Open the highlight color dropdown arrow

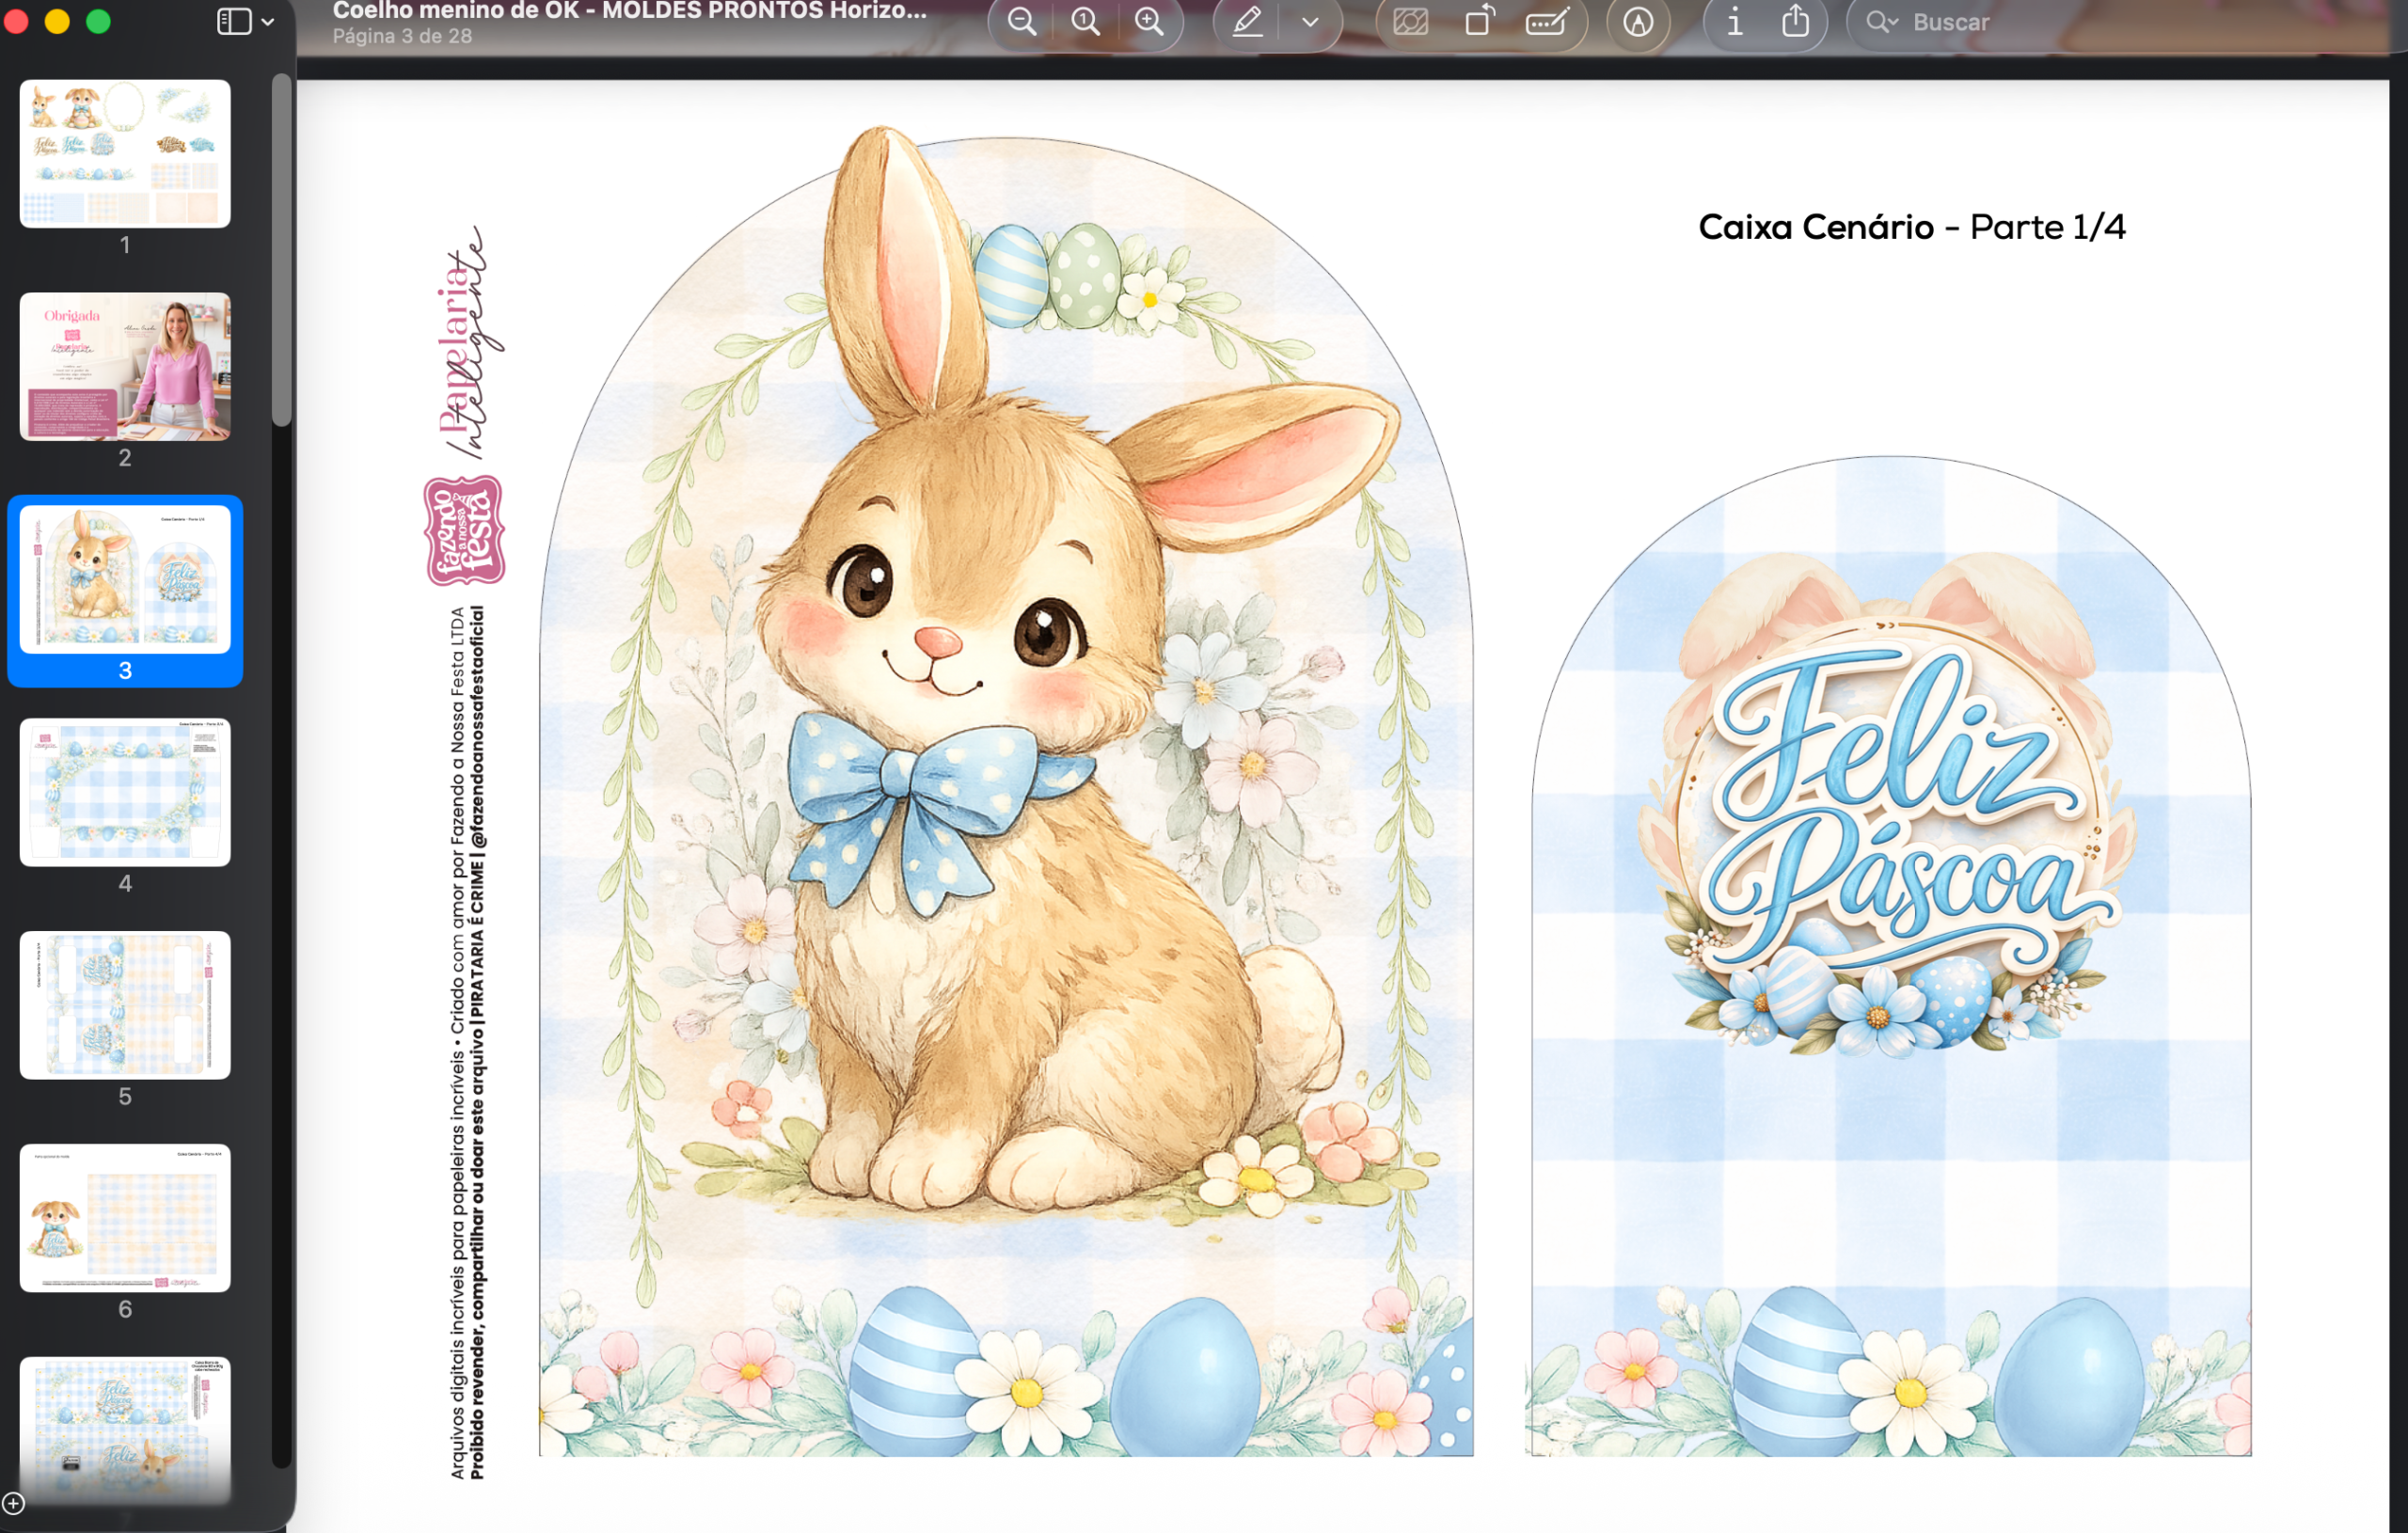coord(1310,22)
